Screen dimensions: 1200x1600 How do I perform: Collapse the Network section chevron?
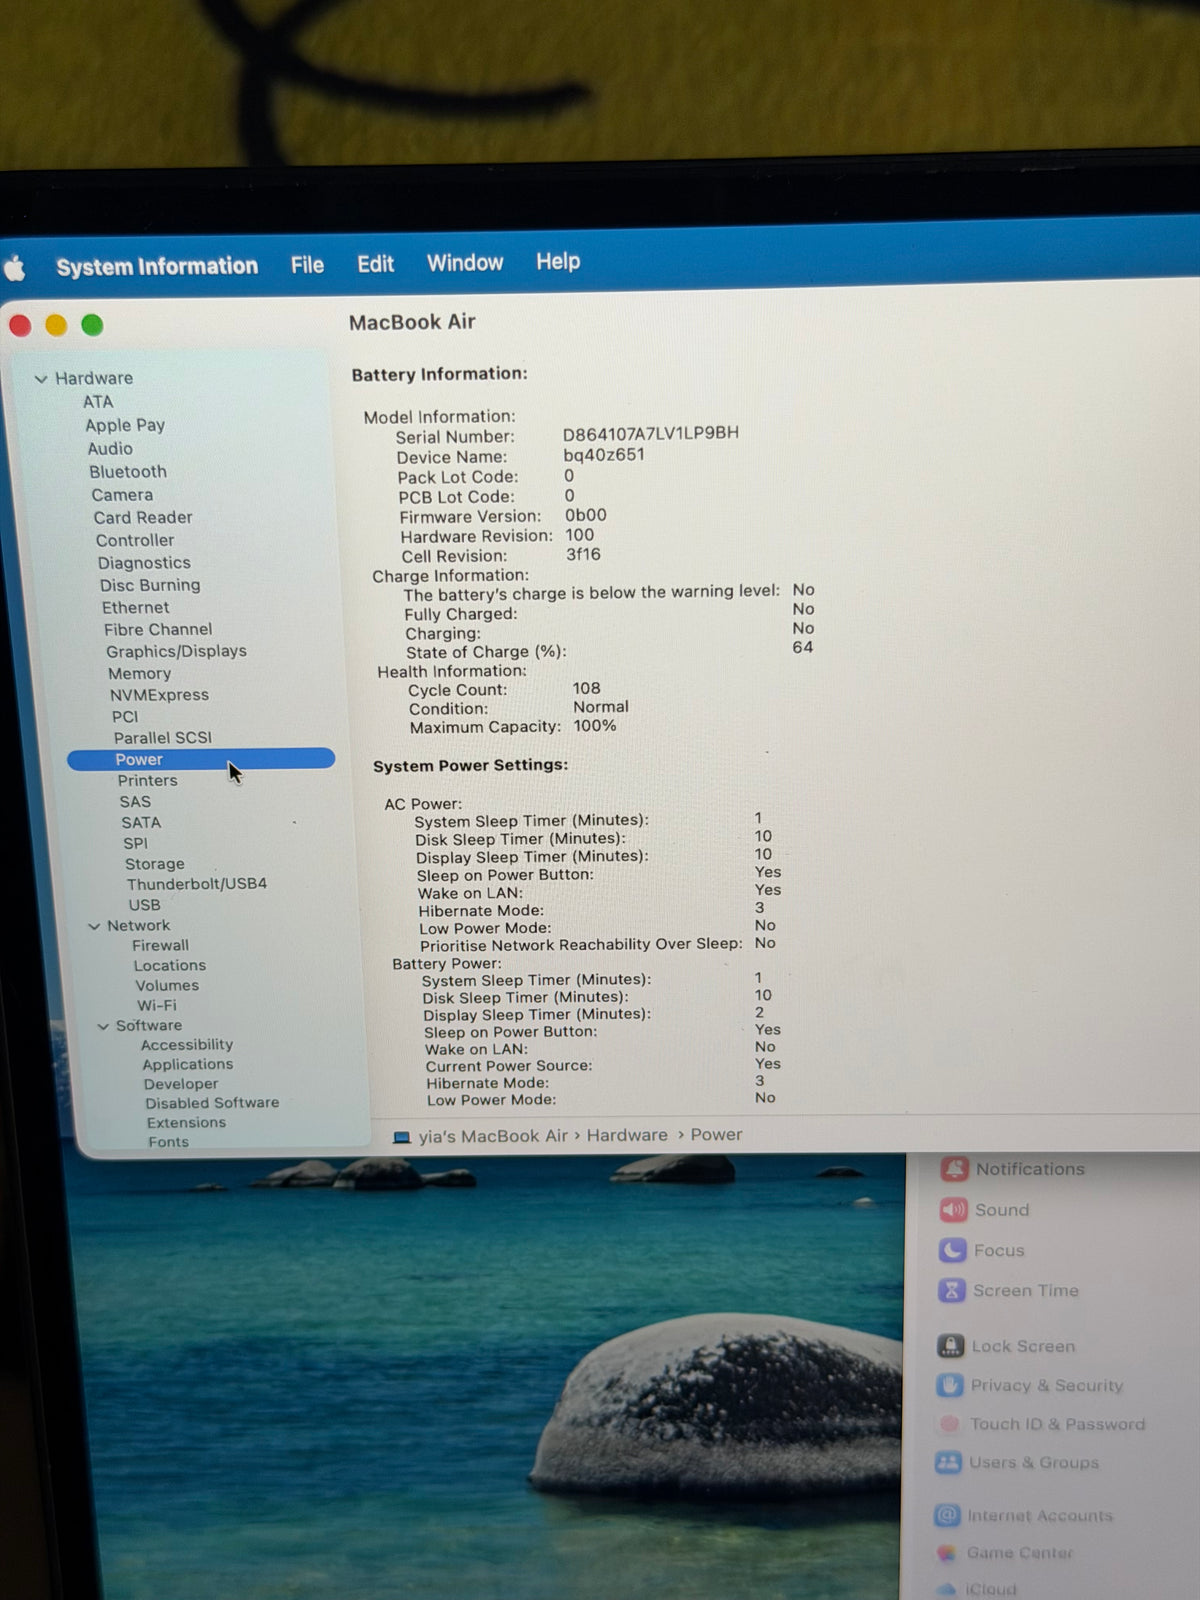tap(94, 926)
